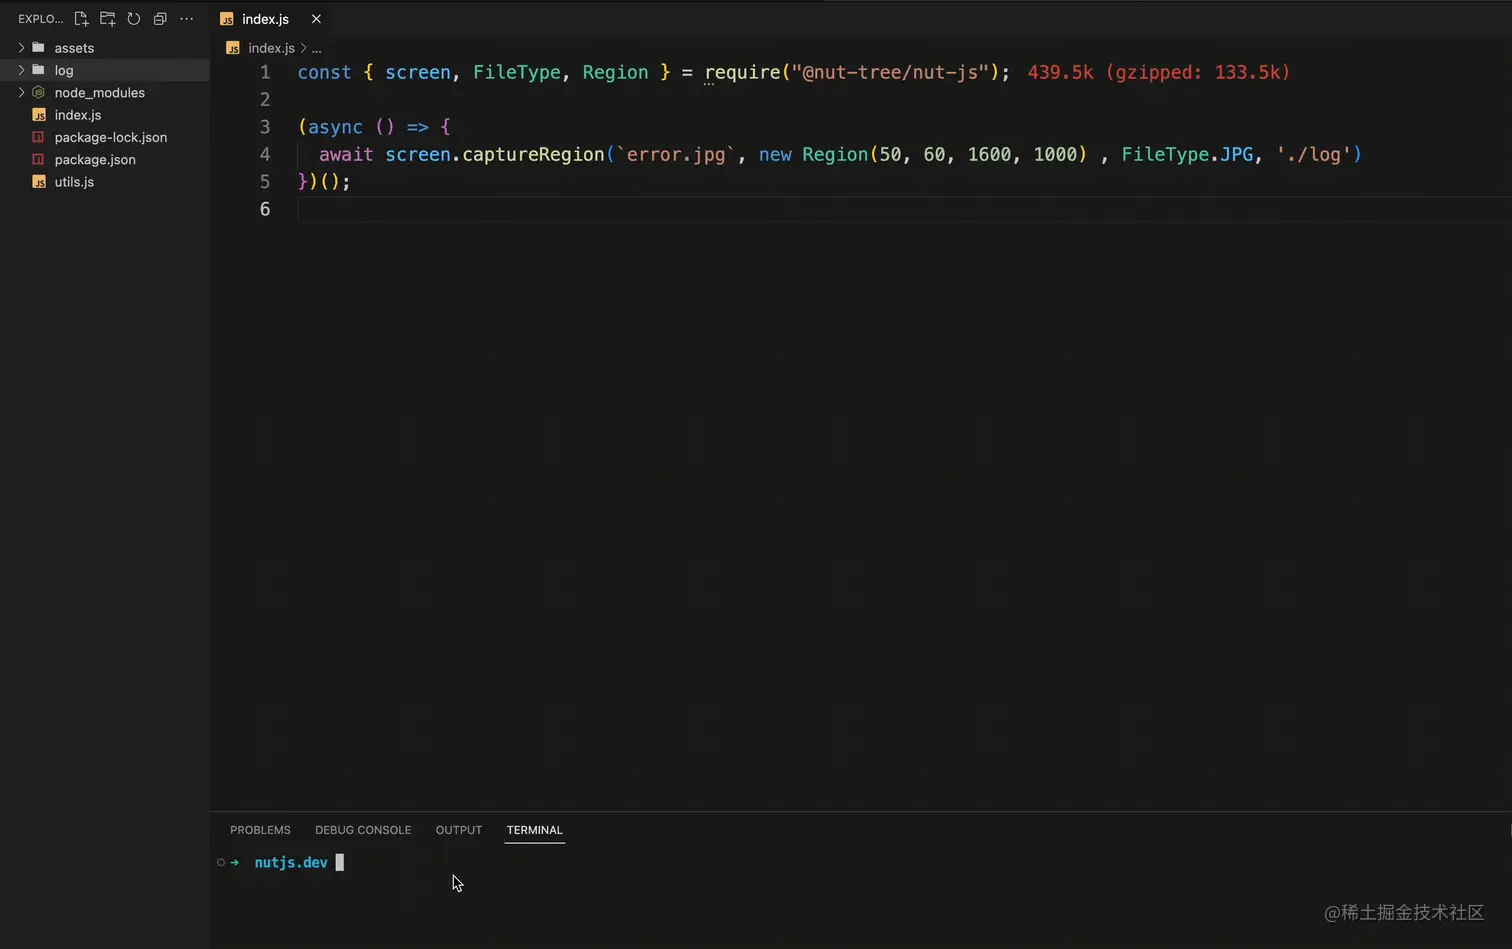Click the terminal input at the nutjs.dev prompt
1512x949 pixels.
coord(340,862)
